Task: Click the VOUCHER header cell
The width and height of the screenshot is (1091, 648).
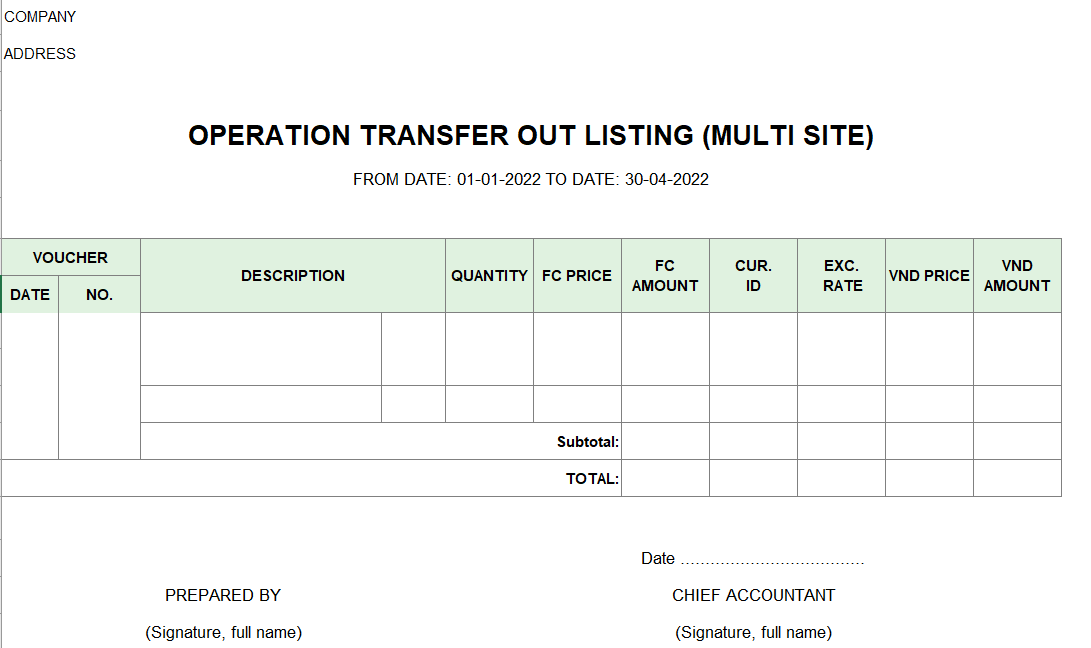Action: click(70, 258)
